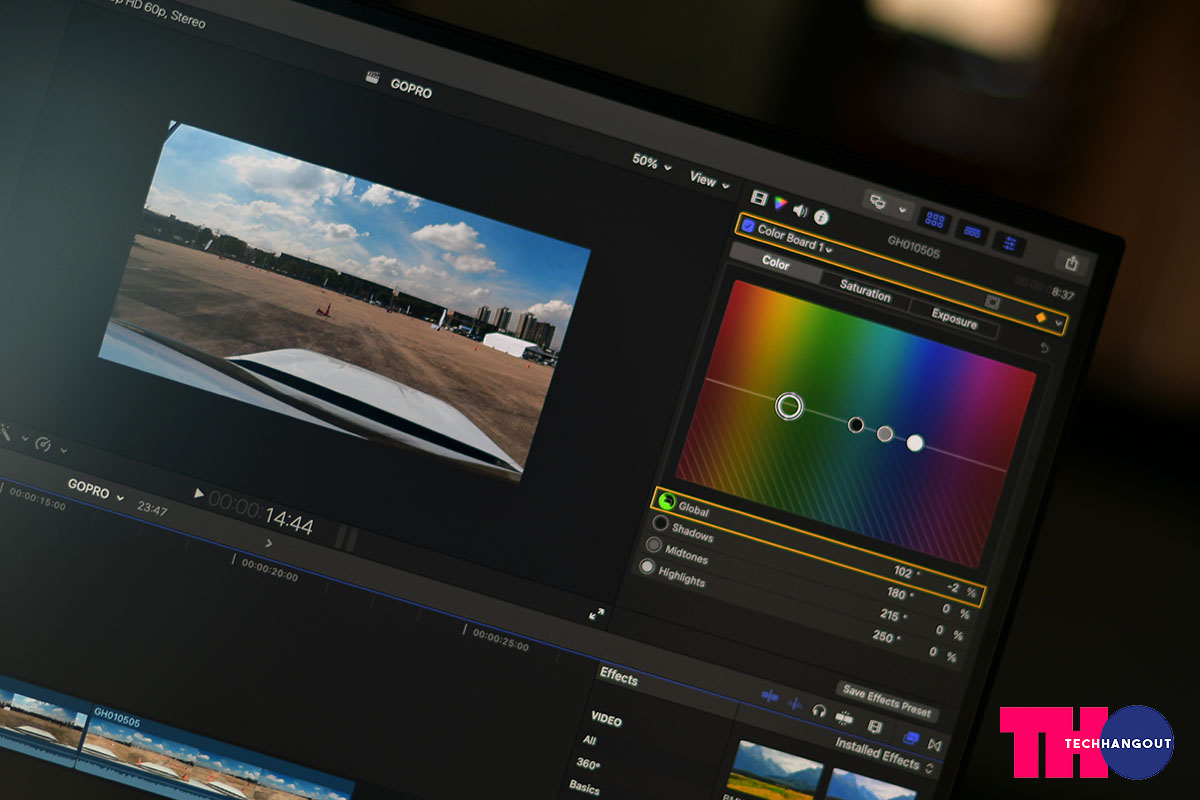Toggle the timeline layout button
The height and width of the screenshot is (800, 1200).
(971, 231)
